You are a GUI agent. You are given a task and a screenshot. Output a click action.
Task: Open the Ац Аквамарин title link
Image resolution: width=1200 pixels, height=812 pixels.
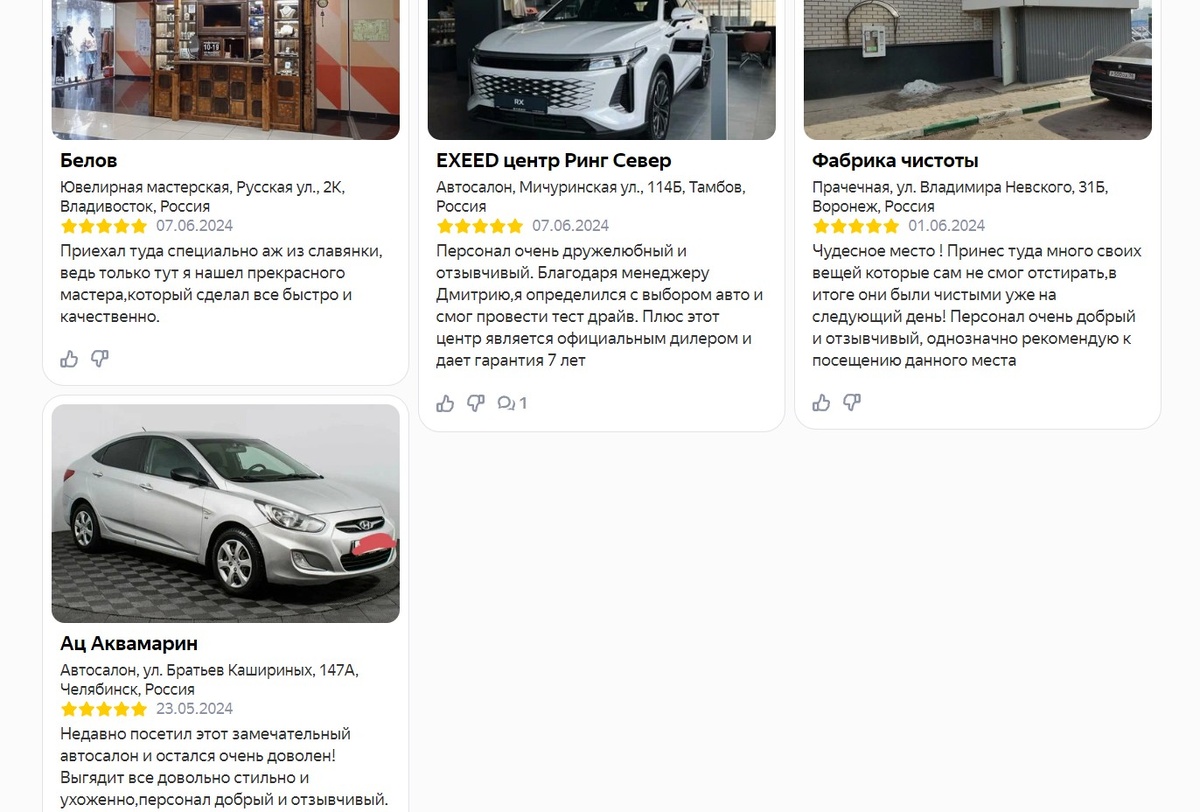click(129, 643)
